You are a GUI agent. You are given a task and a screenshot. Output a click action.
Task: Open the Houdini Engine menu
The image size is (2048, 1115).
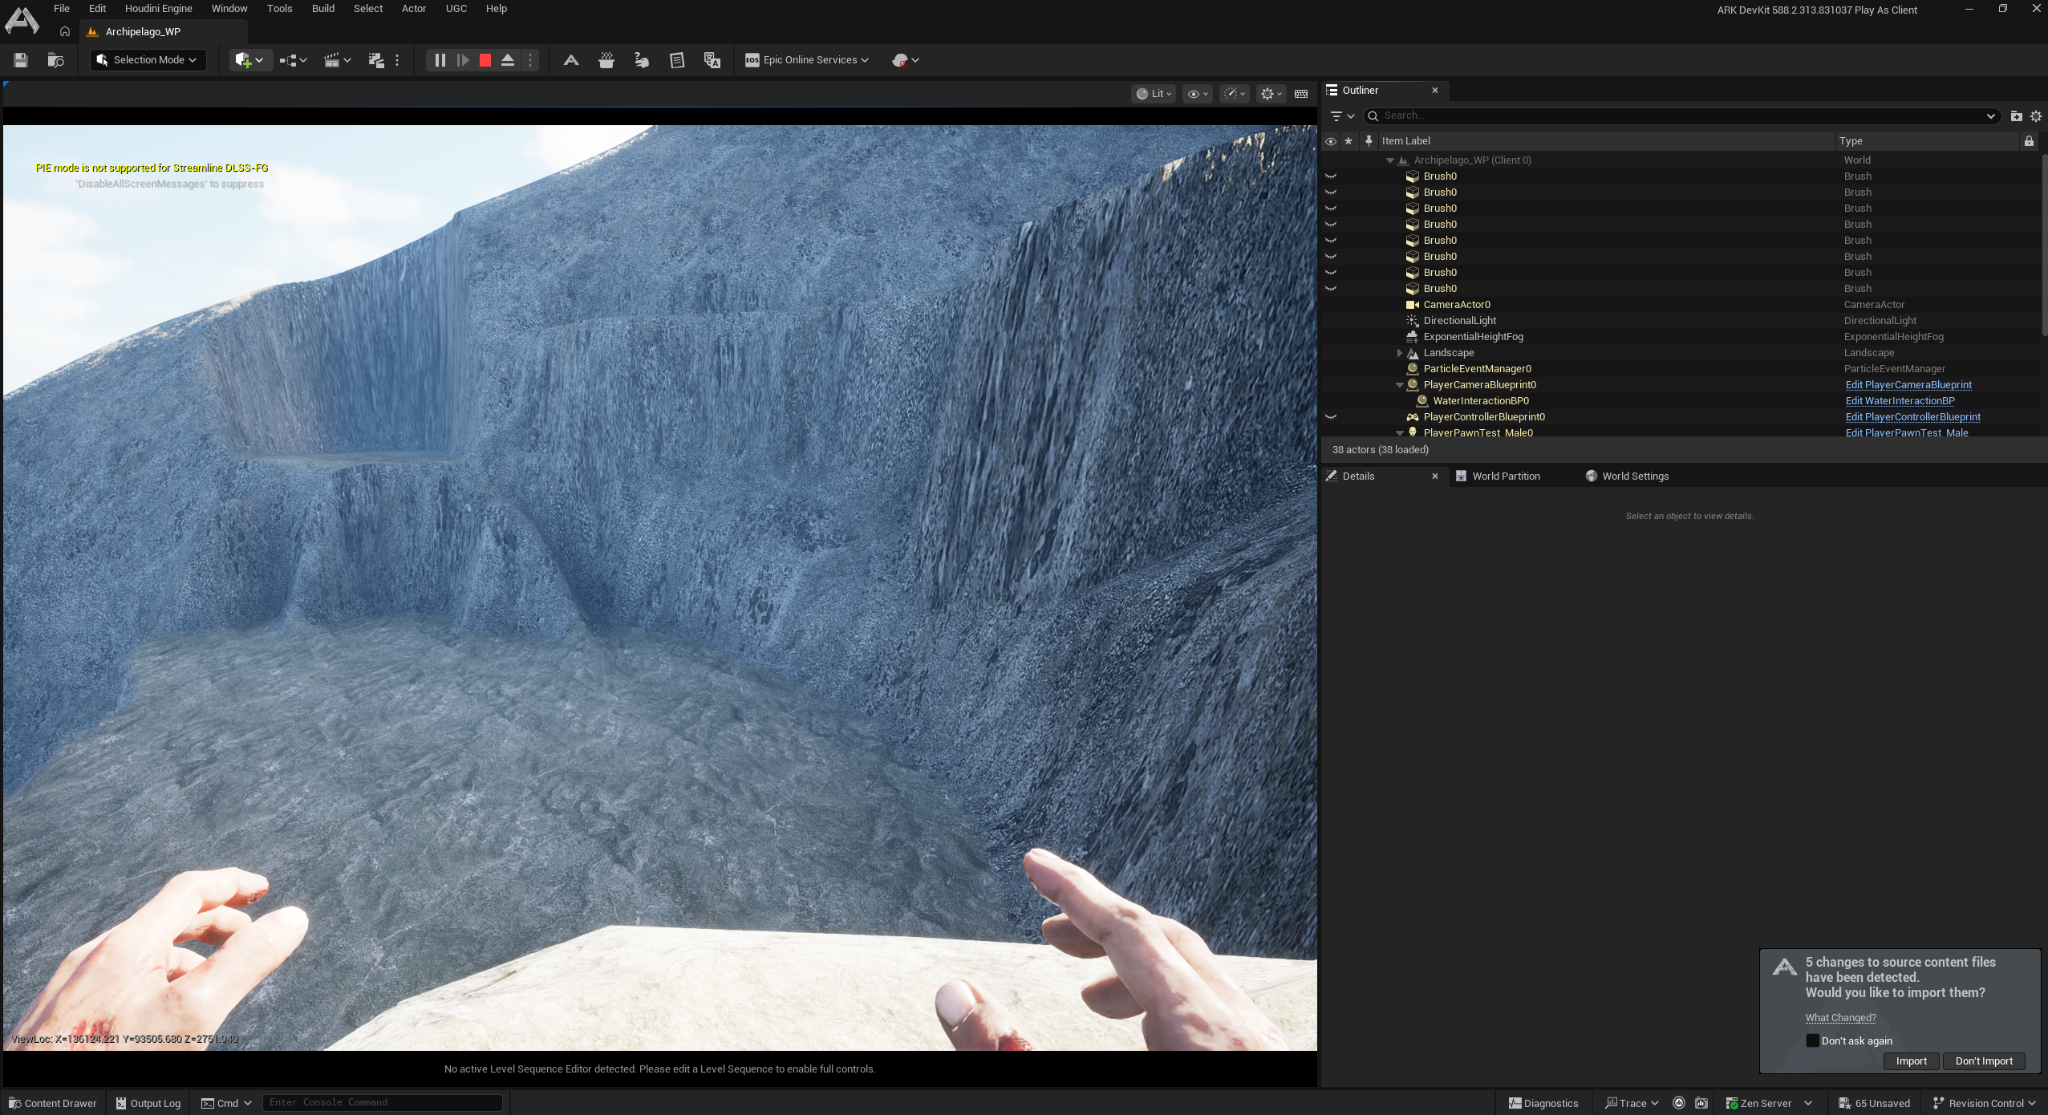[x=158, y=8]
